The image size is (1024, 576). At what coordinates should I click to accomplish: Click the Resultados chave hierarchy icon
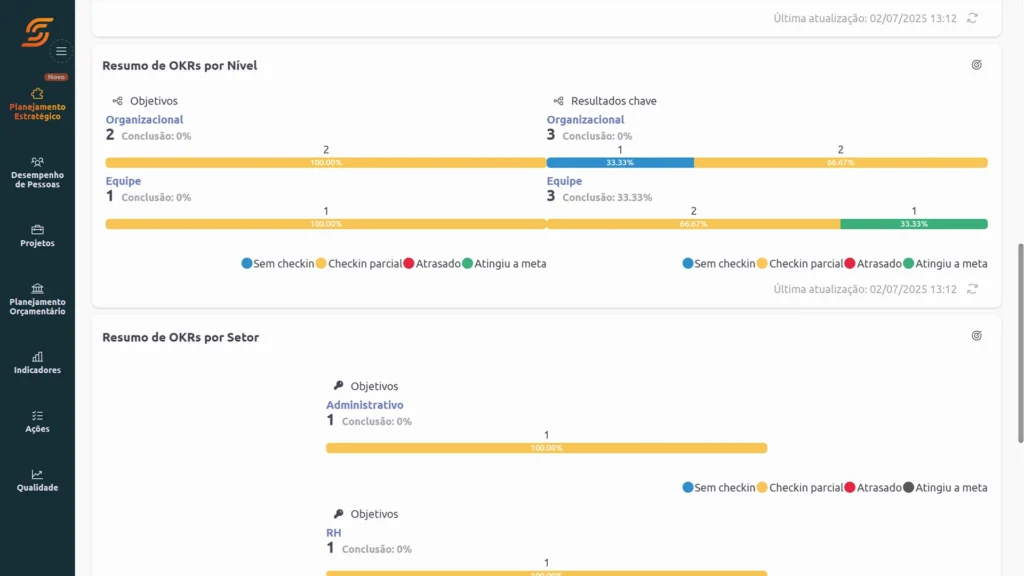pyautogui.click(x=558, y=101)
